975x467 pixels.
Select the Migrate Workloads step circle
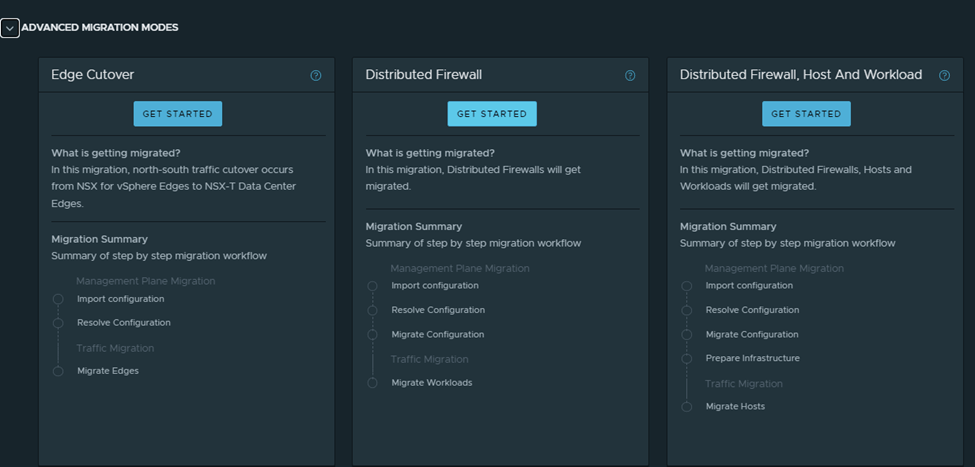tap(372, 383)
